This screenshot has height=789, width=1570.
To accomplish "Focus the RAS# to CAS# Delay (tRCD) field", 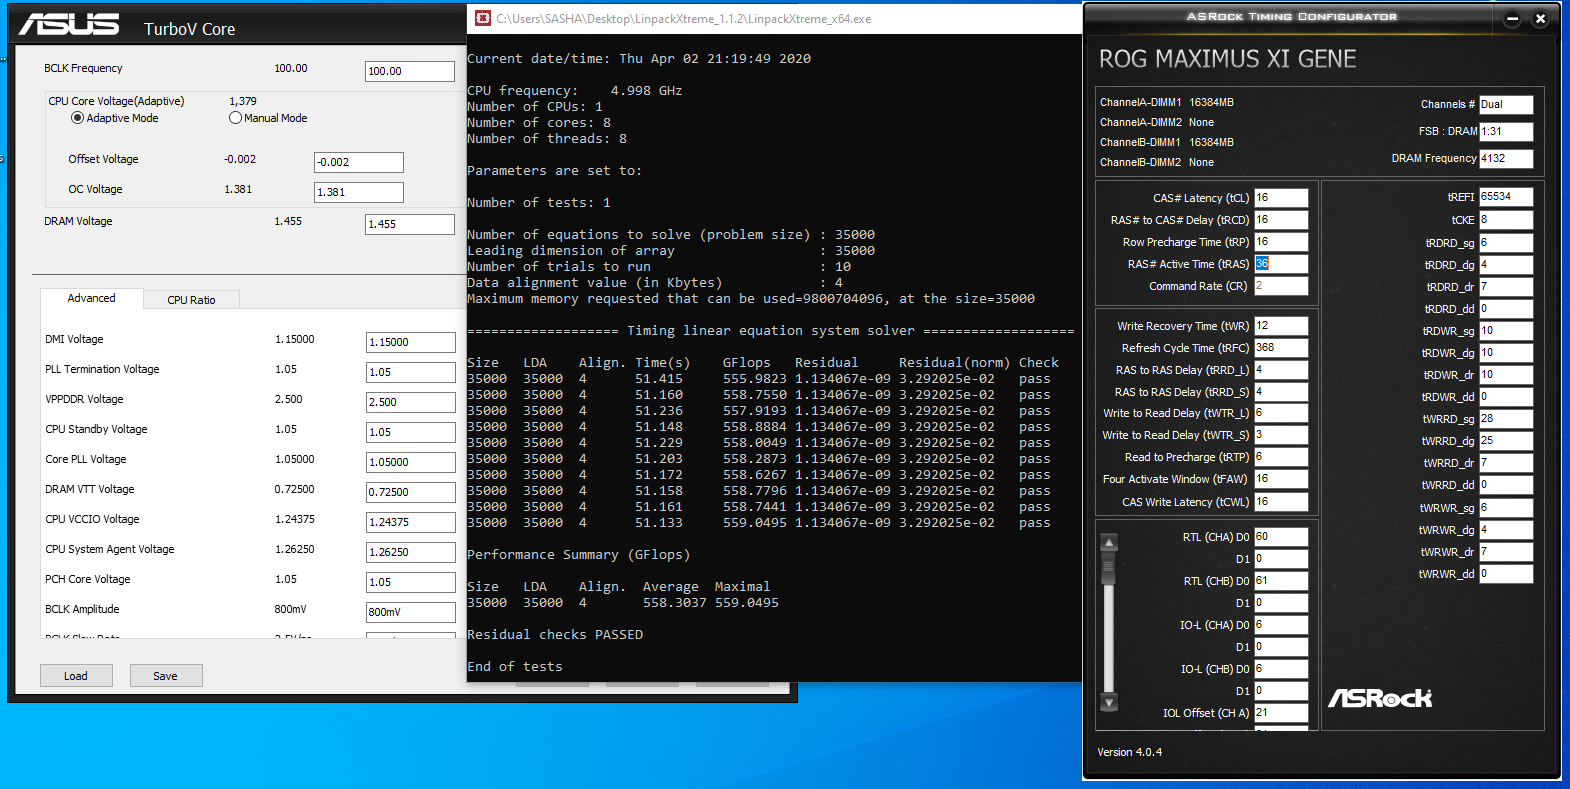I will point(1281,220).
